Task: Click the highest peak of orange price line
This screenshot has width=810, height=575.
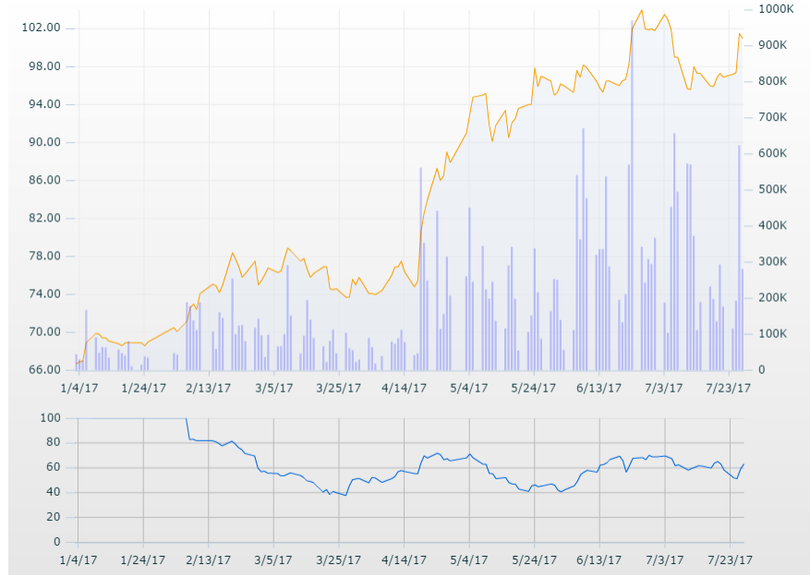Action: pos(641,11)
